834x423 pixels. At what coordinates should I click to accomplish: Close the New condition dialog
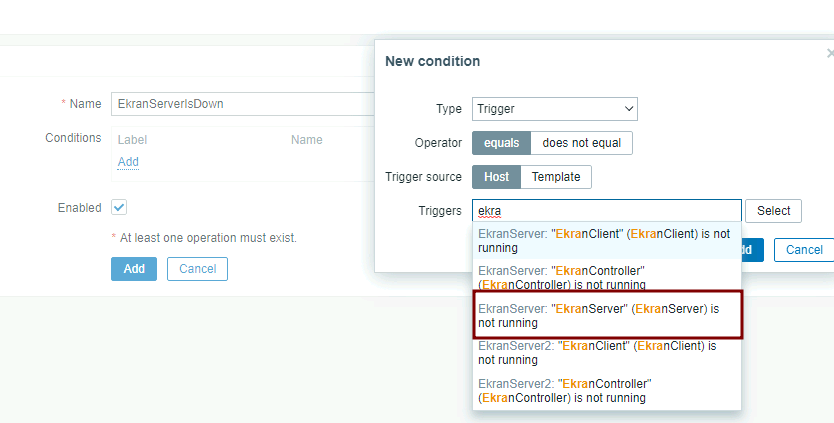point(829,54)
